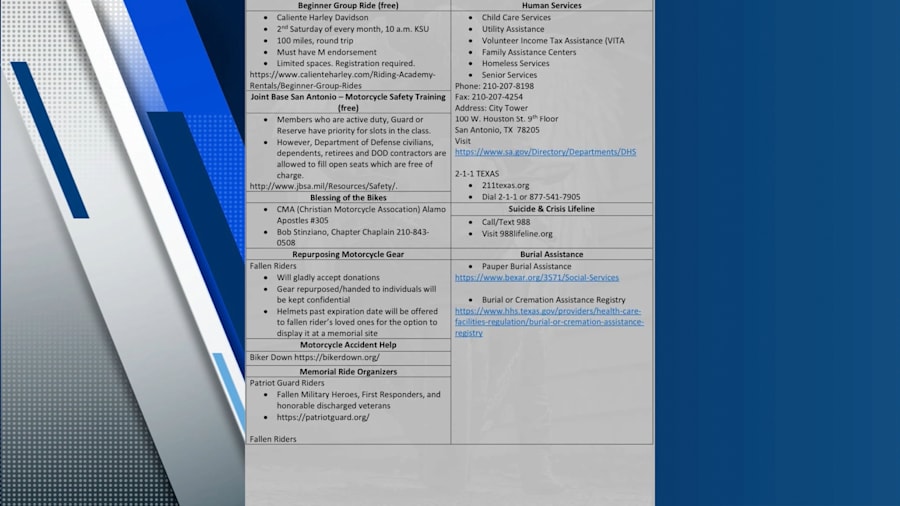
Task: Open the sa.gov Departments DHS link
Action: (545, 152)
